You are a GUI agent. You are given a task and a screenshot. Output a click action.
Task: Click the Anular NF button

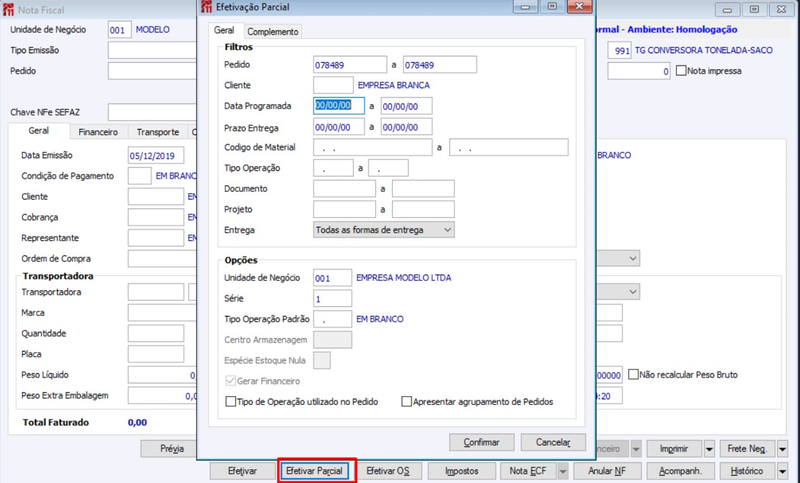point(607,471)
